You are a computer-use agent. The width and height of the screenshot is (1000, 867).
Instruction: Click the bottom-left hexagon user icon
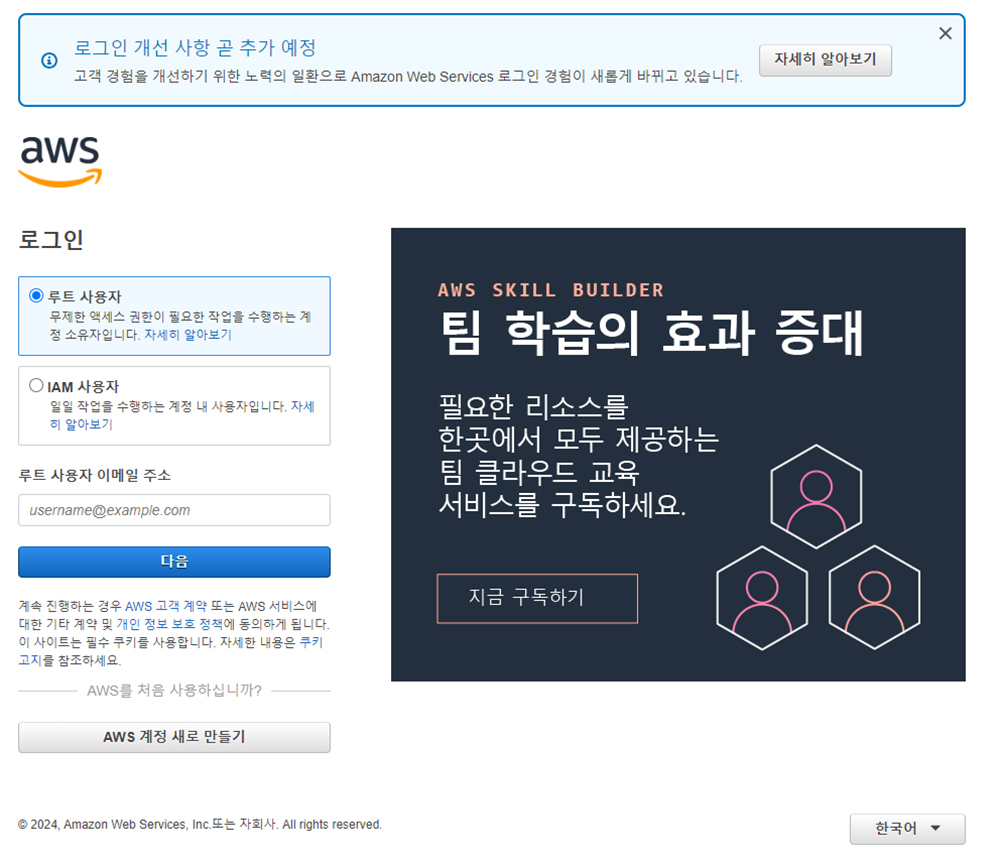tap(762, 598)
